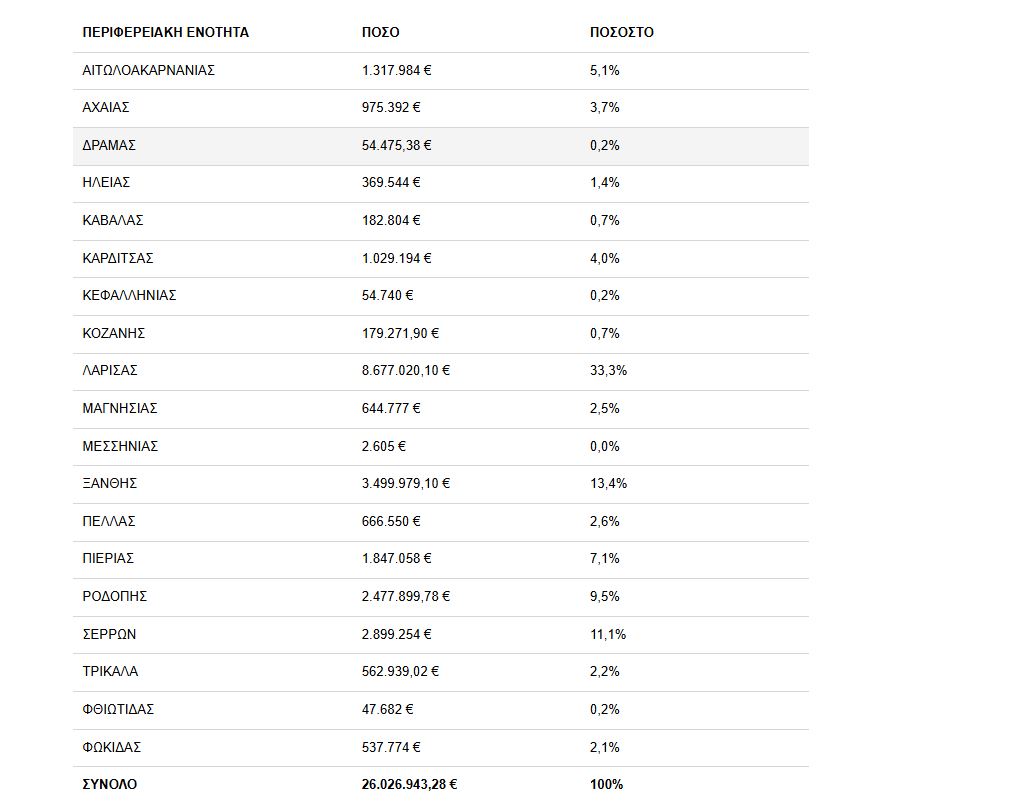
Task: Click the ΑΧΑΙΑΣ amount 975.392 €
Action: [391, 107]
